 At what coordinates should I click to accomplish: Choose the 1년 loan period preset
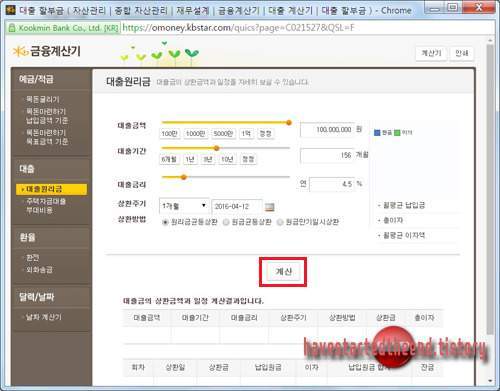pyautogui.click(x=190, y=159)
